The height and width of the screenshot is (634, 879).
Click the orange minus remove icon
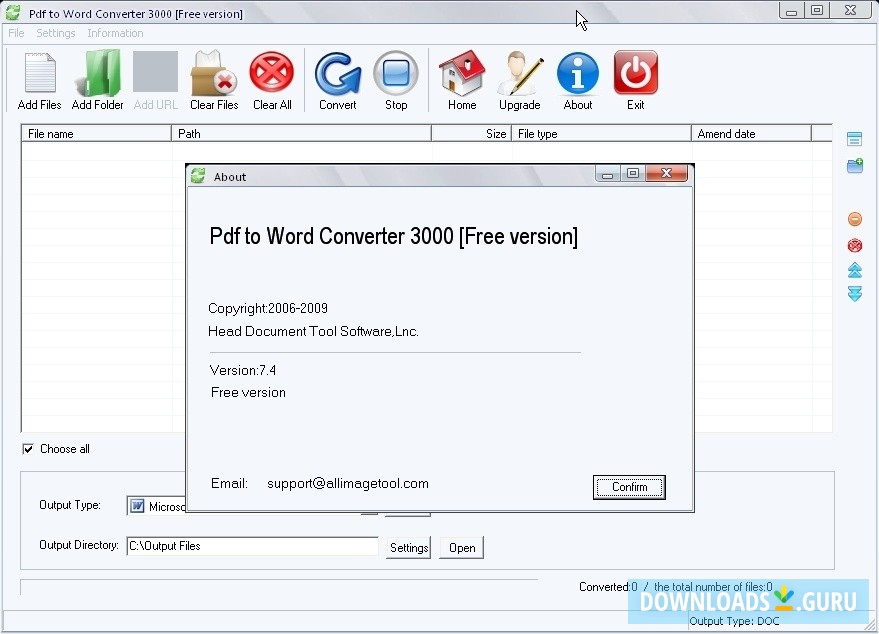(855, 219)
